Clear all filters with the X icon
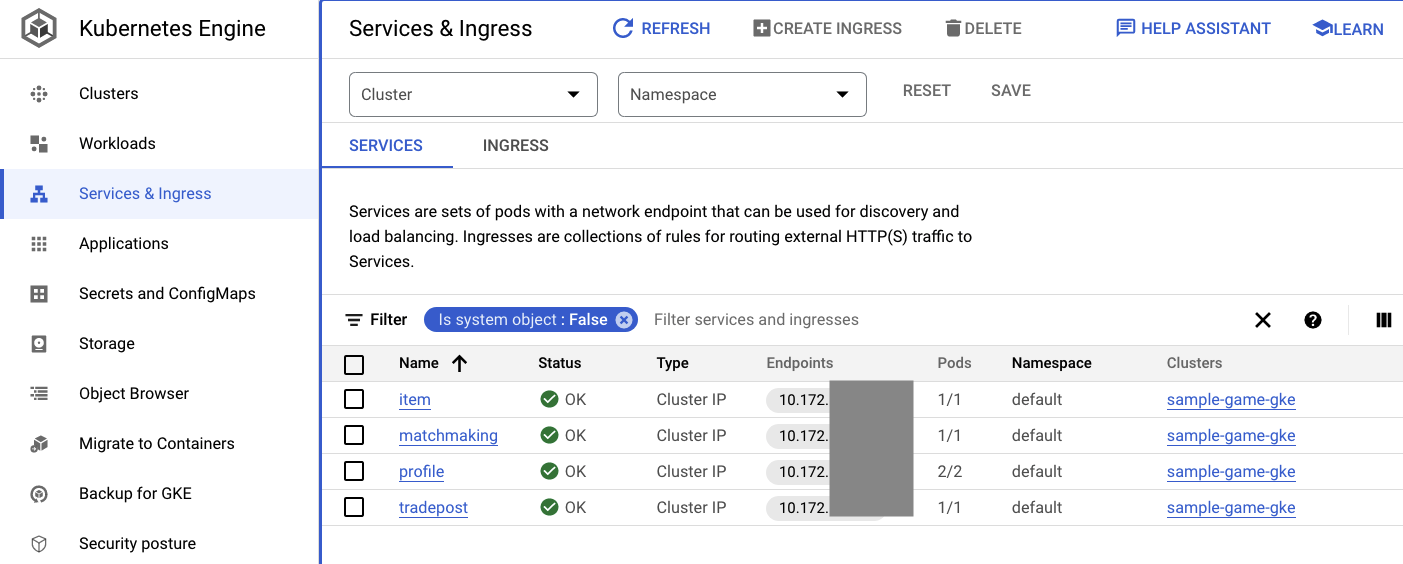This screenshot has height=564, width=1403. tap(1263, 320)
